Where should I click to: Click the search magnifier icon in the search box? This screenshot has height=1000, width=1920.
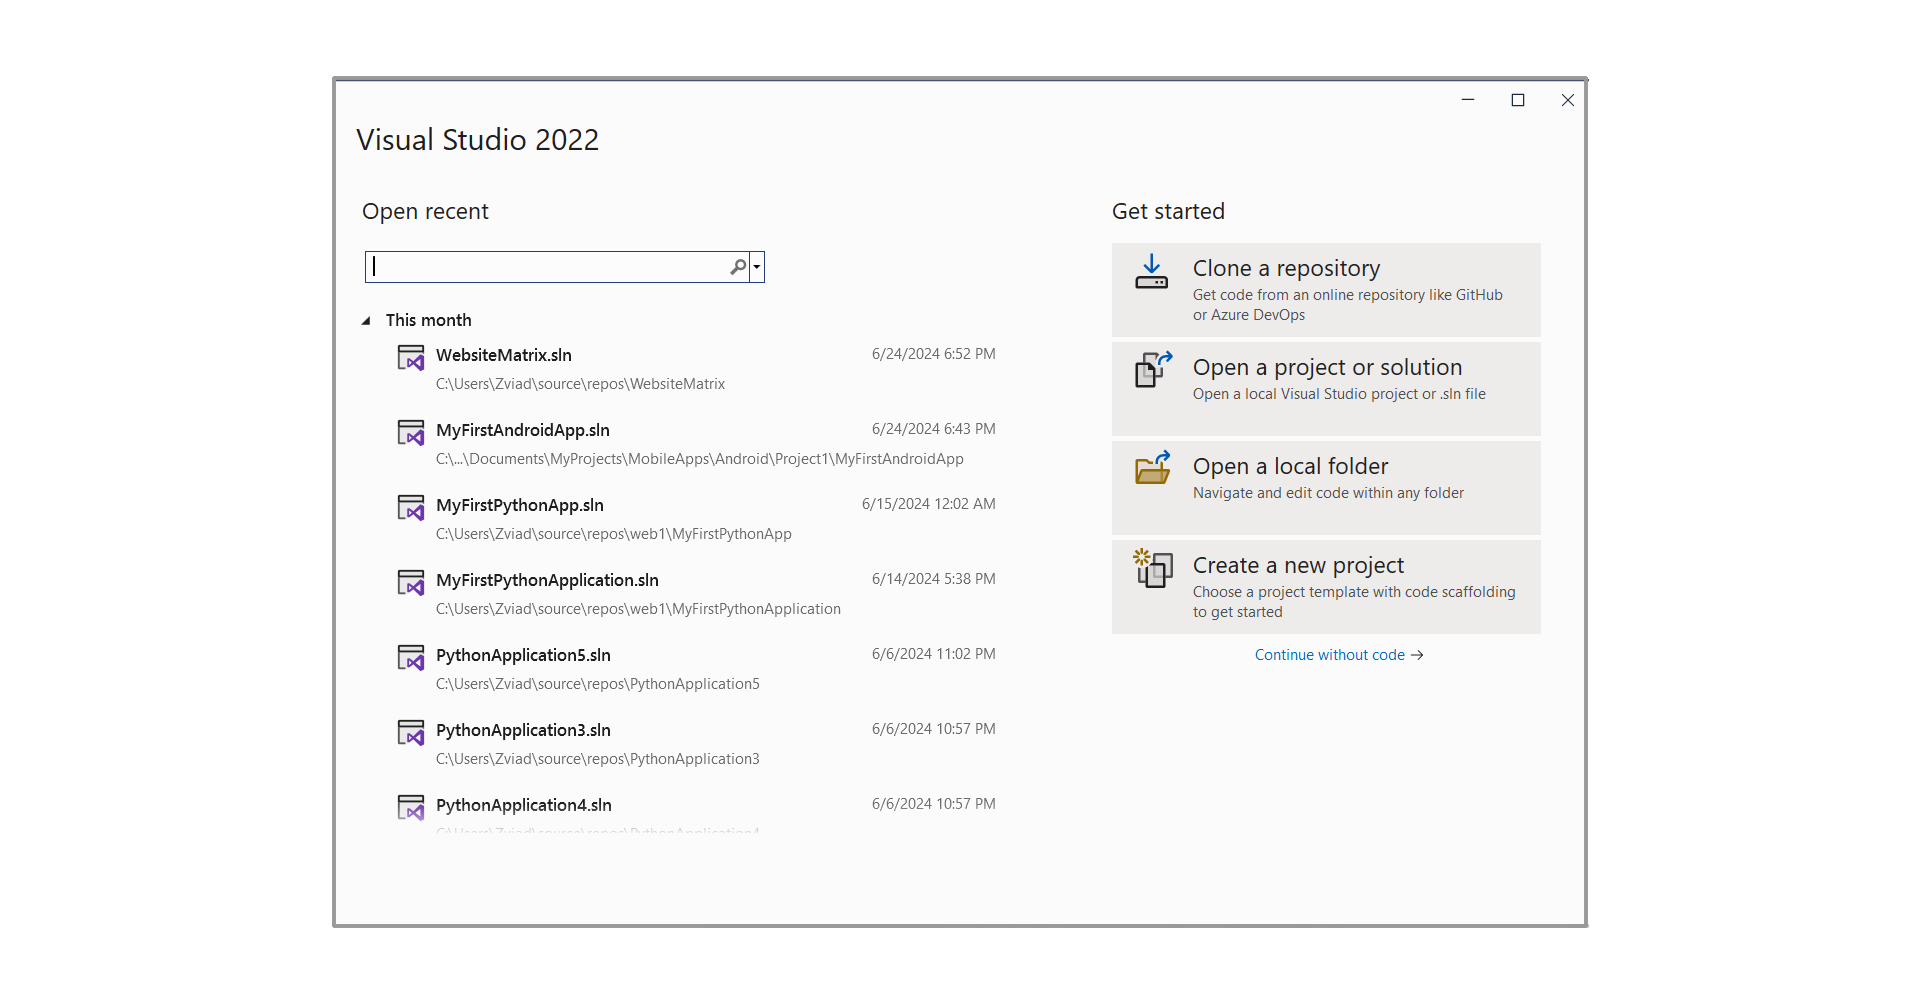tap(738, 267)
